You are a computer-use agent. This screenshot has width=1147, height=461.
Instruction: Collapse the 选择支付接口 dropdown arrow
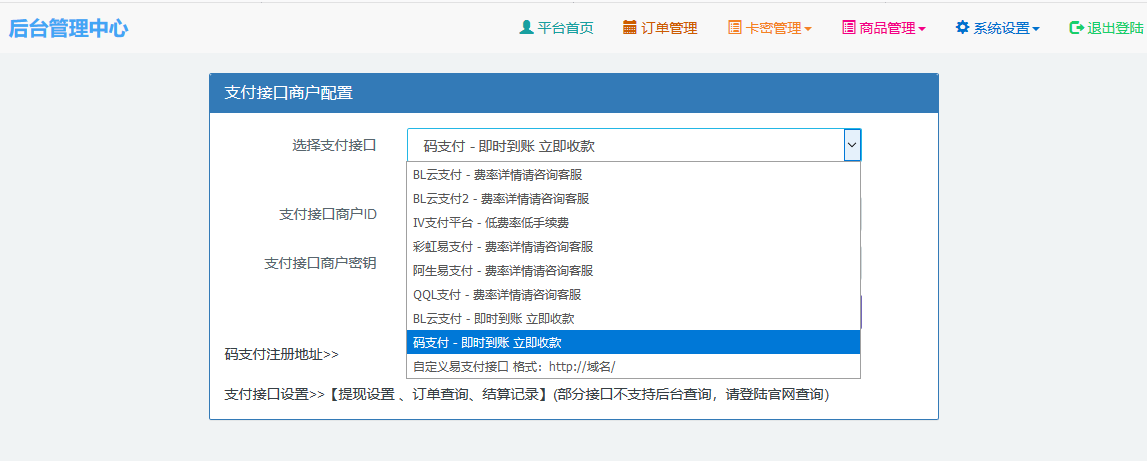pyautogui.click(x=851, y=145)
